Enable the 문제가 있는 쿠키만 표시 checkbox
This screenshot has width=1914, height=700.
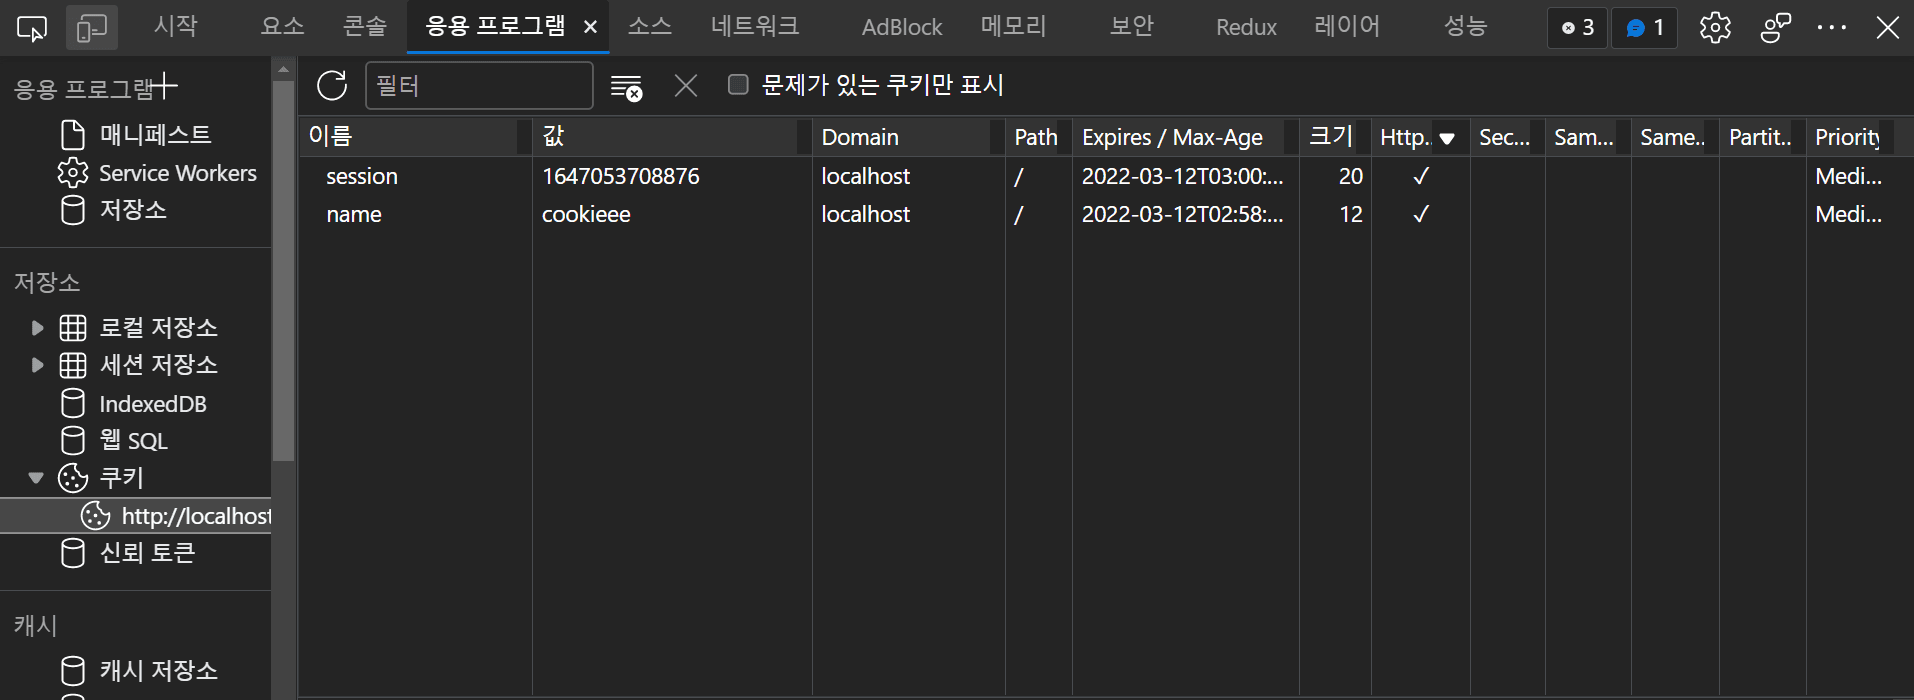(x=738, y=85)
